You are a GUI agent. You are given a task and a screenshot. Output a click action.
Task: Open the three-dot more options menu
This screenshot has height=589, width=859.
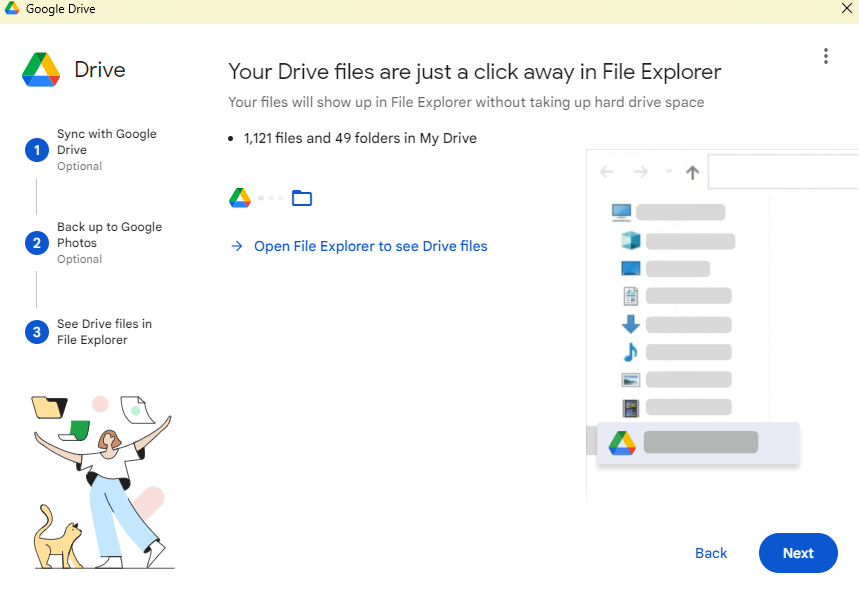click(826, 56)
